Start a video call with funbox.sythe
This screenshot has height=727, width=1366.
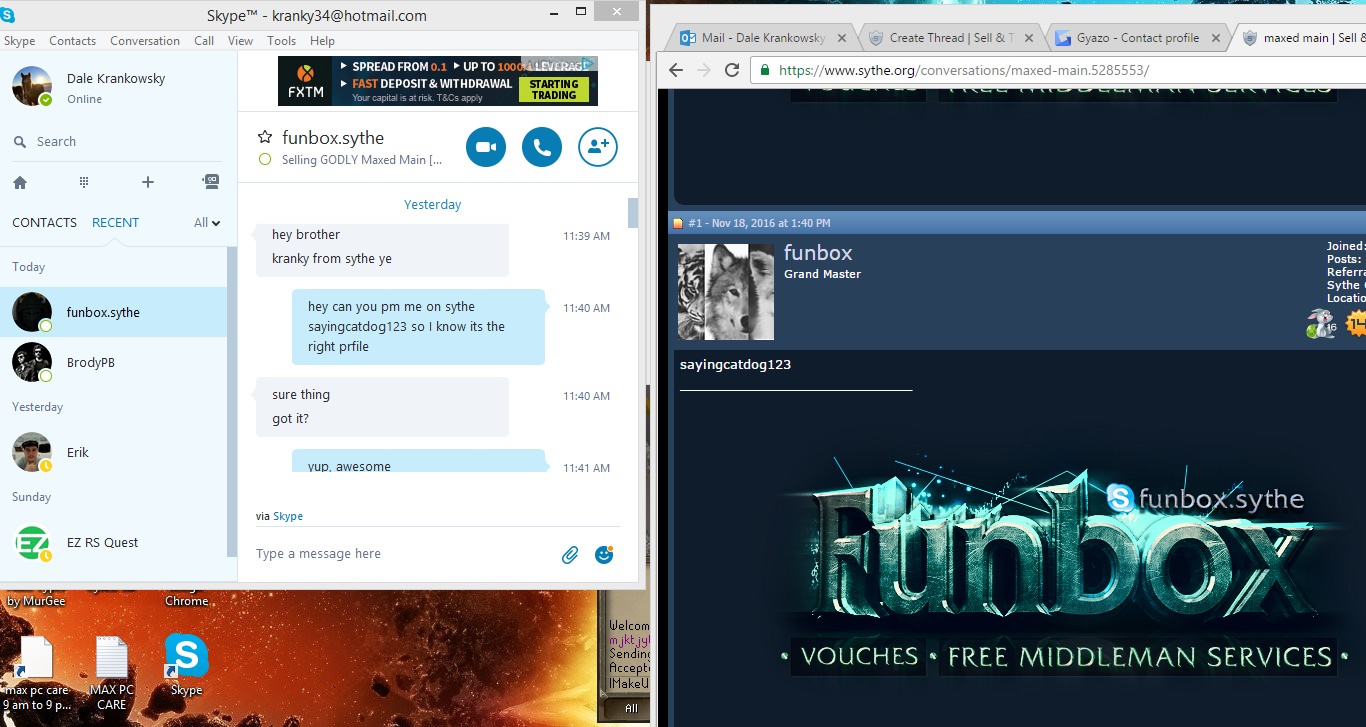click(x=486, y=147)
